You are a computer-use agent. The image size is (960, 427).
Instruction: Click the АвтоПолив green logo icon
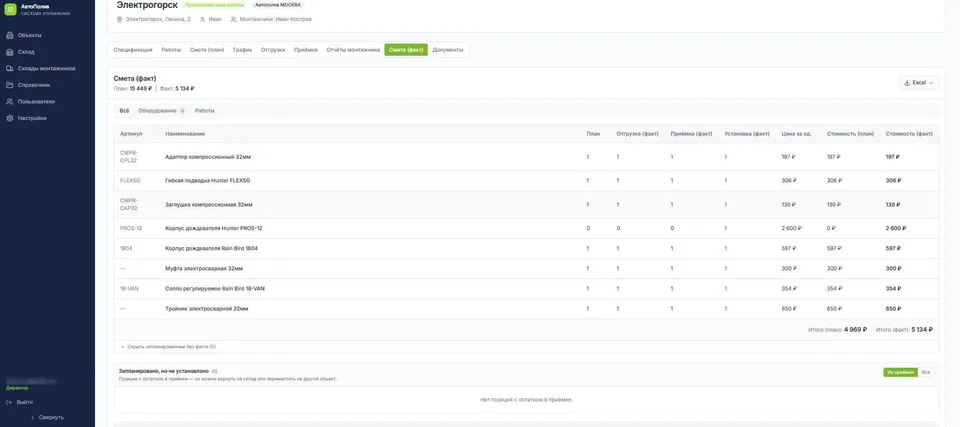pyautogui.click(x=10, y=9)
